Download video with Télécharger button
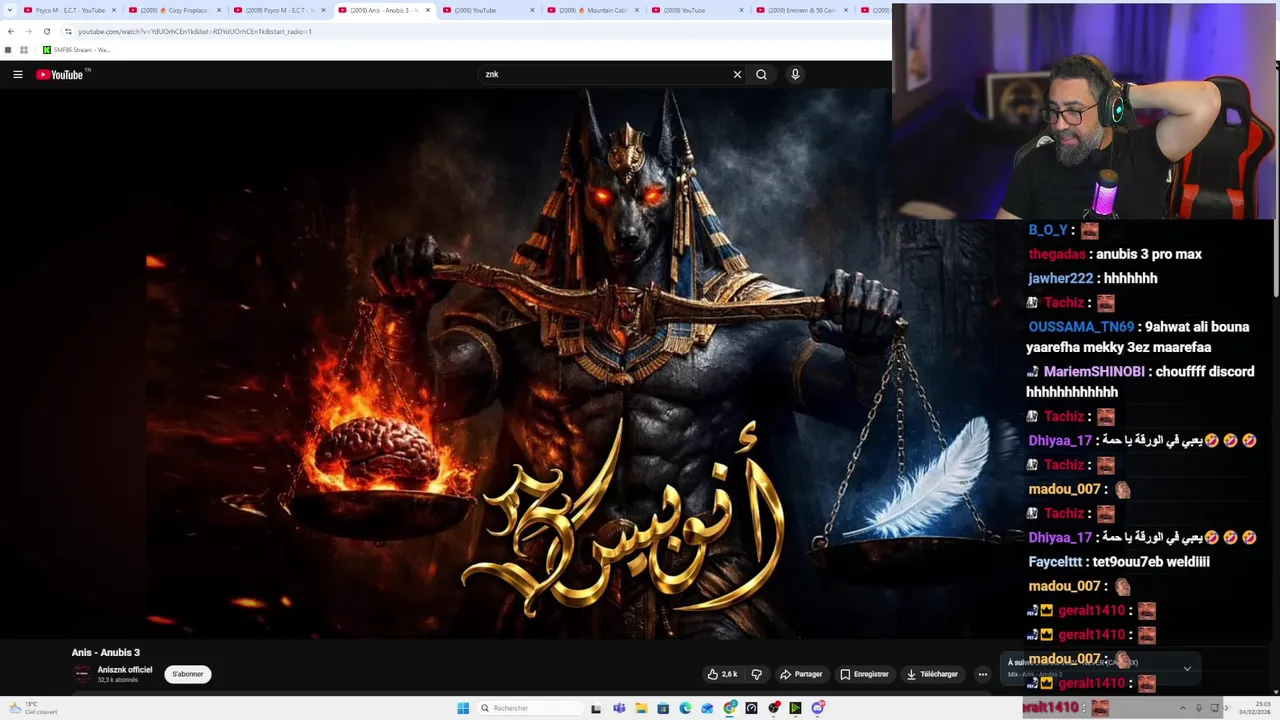 (932, 674)
